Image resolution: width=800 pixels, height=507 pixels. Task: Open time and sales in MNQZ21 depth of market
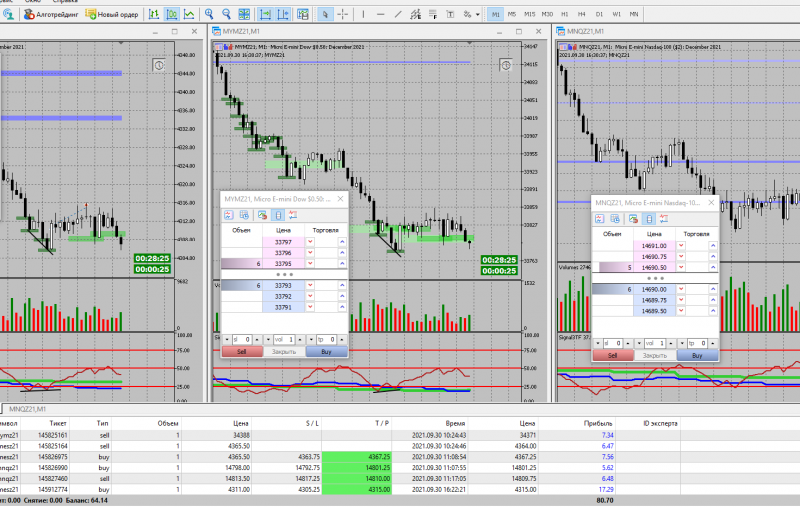pyautogui.click(x=615, y=219)
